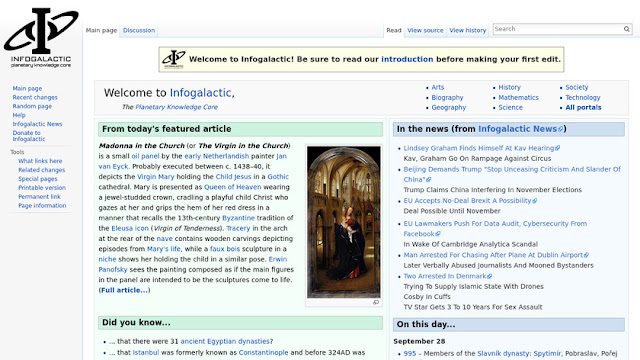The height and width of the screenshot is (360, 640).
Task: Click the search magnifier icon
Action: 627,29
